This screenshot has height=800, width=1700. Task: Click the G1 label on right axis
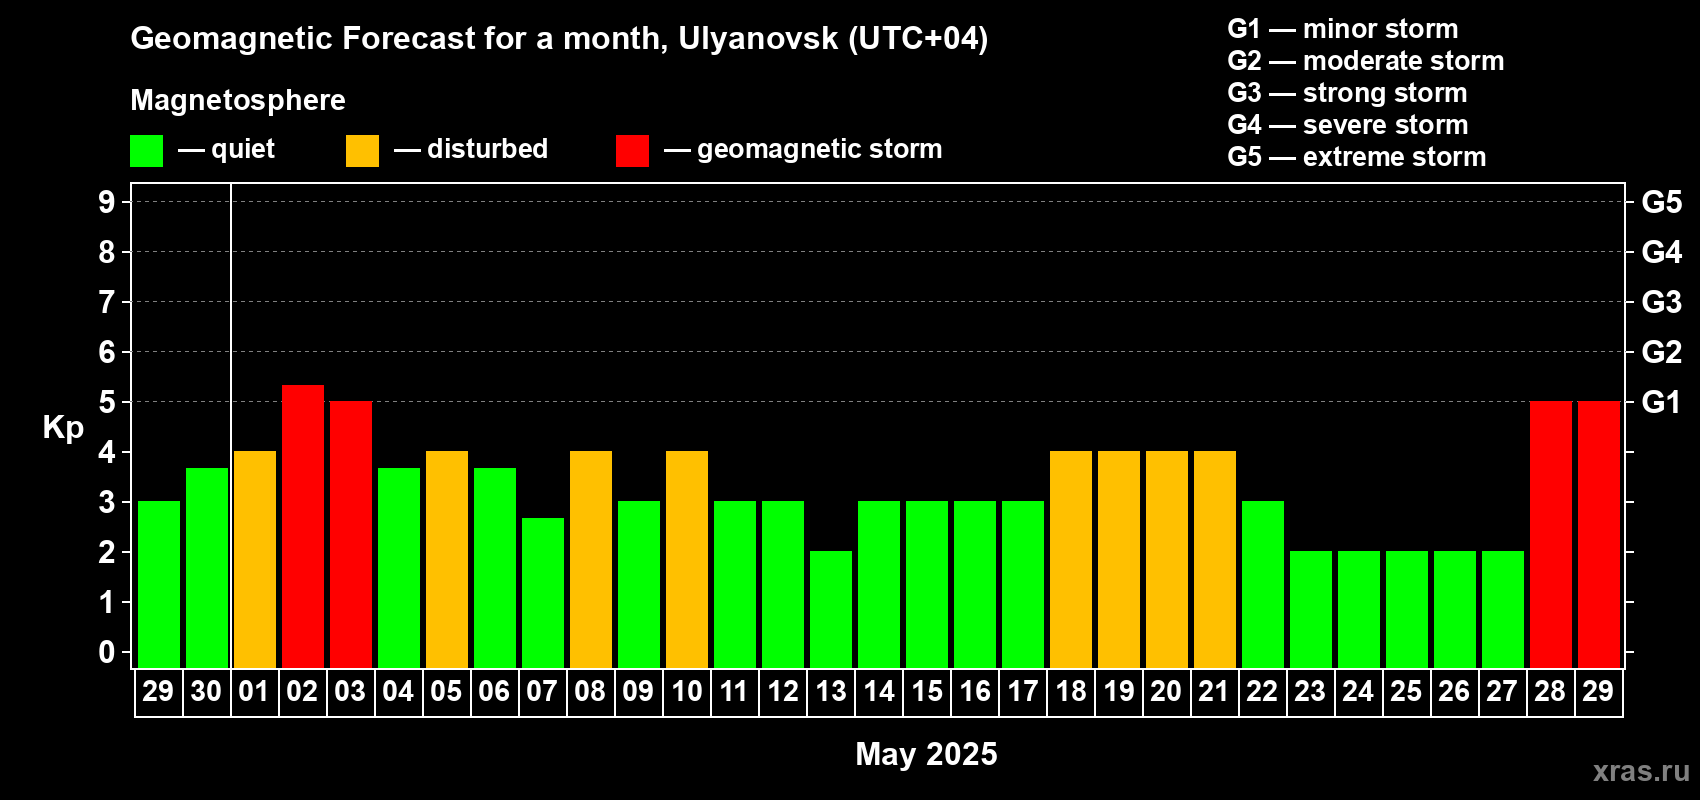tap(1661, 402)
